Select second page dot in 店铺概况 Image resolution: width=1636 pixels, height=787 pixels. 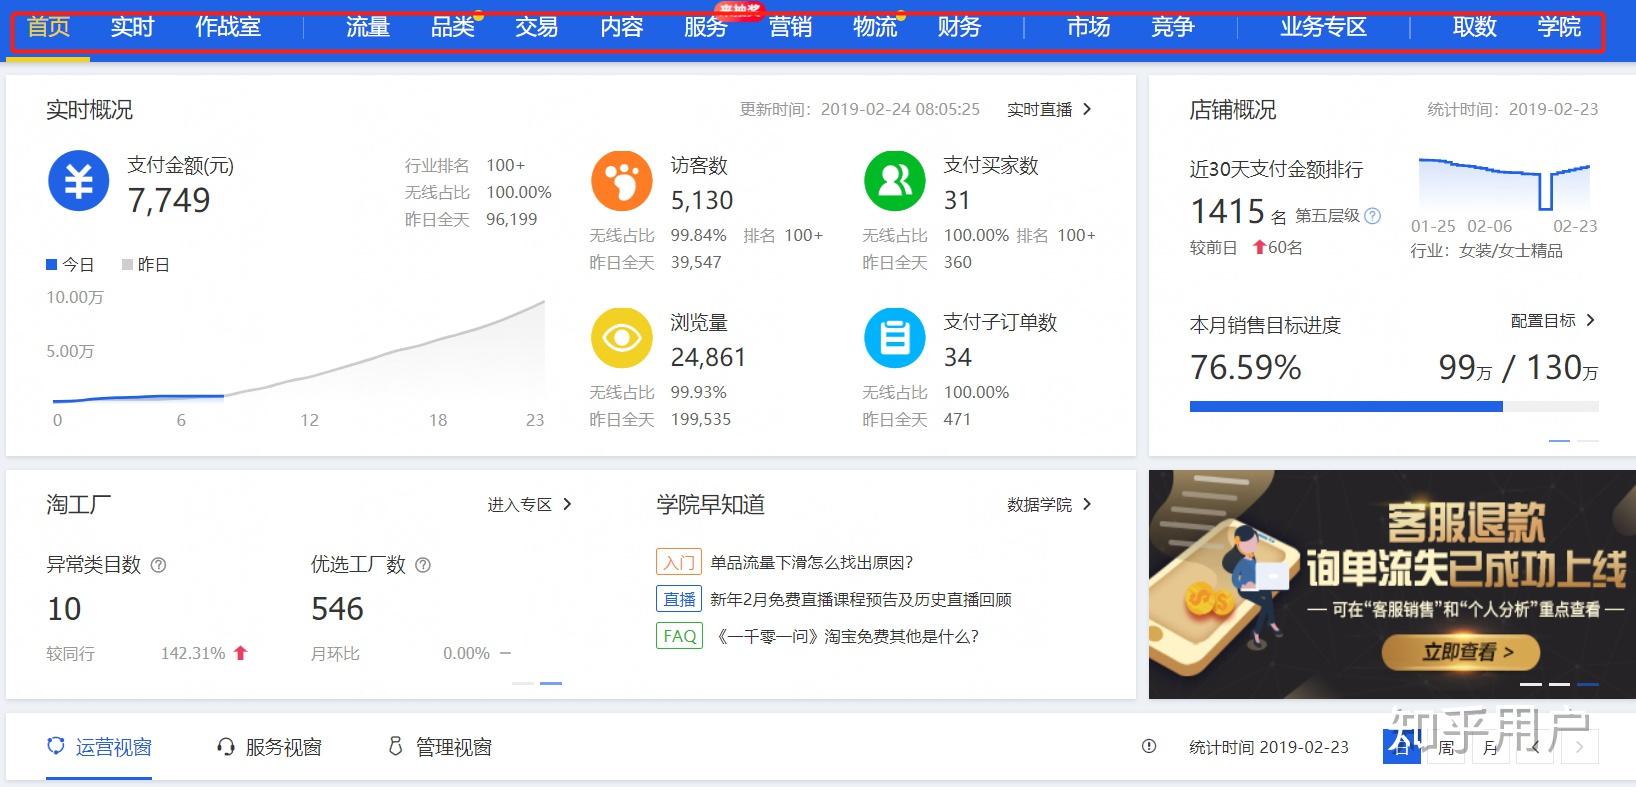click(1588, 441)
